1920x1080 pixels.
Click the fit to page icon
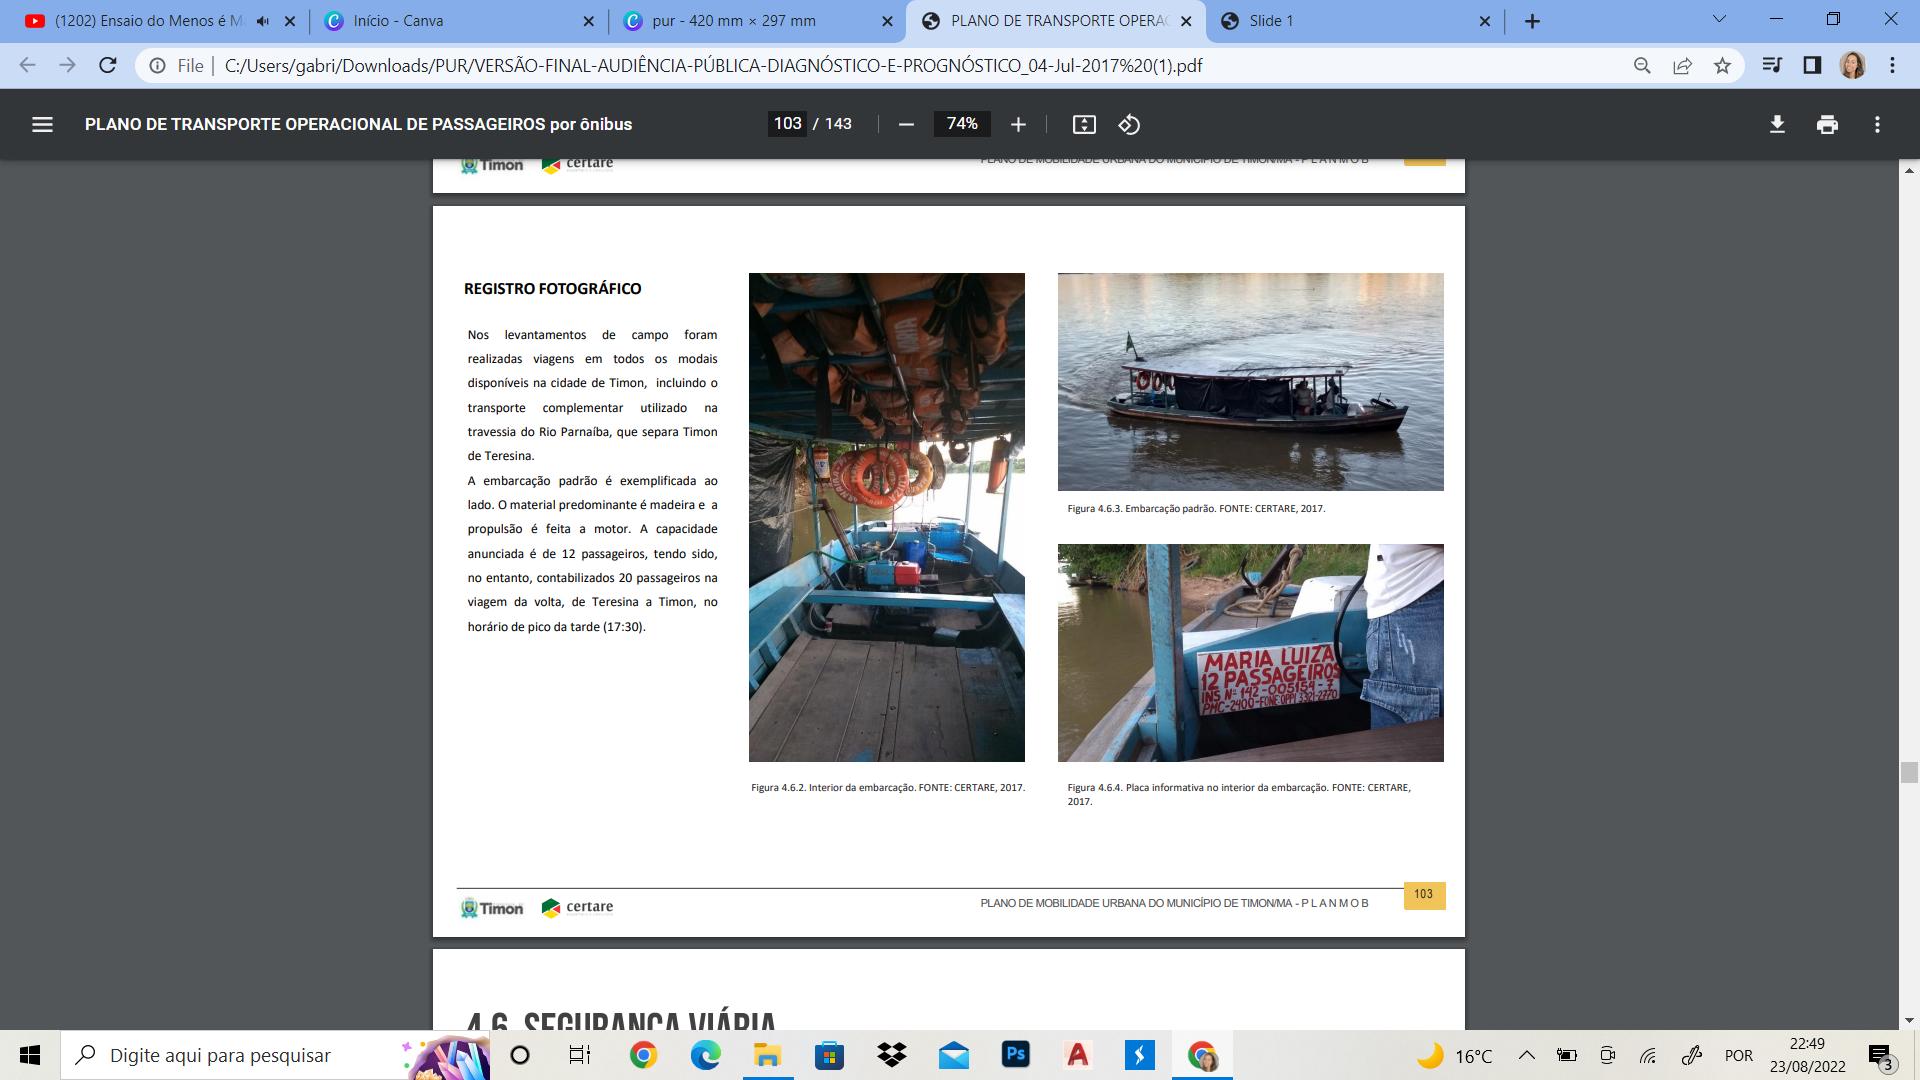pyautogui.click(x=1084, y=125)
